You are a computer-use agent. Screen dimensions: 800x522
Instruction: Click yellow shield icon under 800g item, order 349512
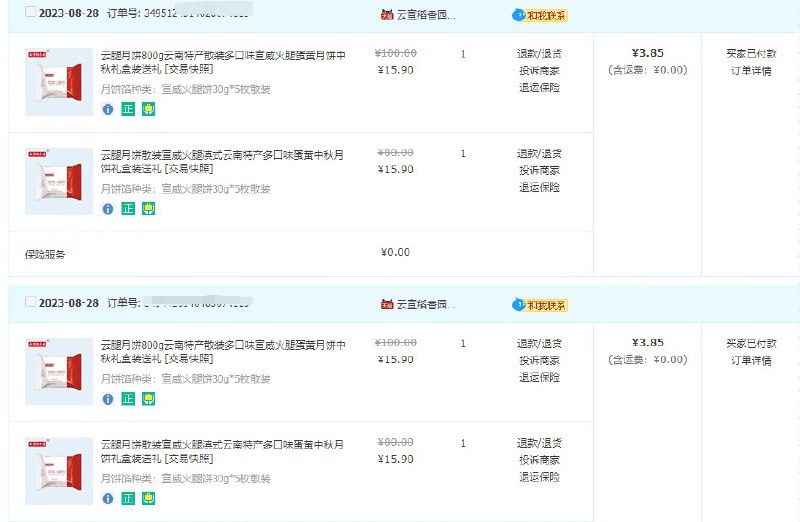(x=148, y=109)
